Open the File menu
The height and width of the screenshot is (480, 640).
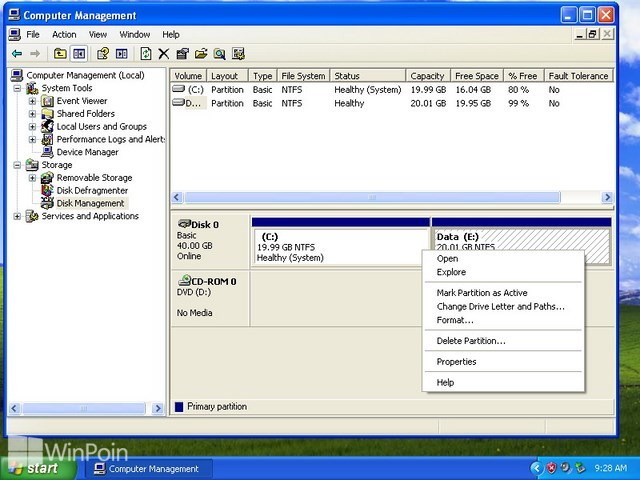point(33,35)
